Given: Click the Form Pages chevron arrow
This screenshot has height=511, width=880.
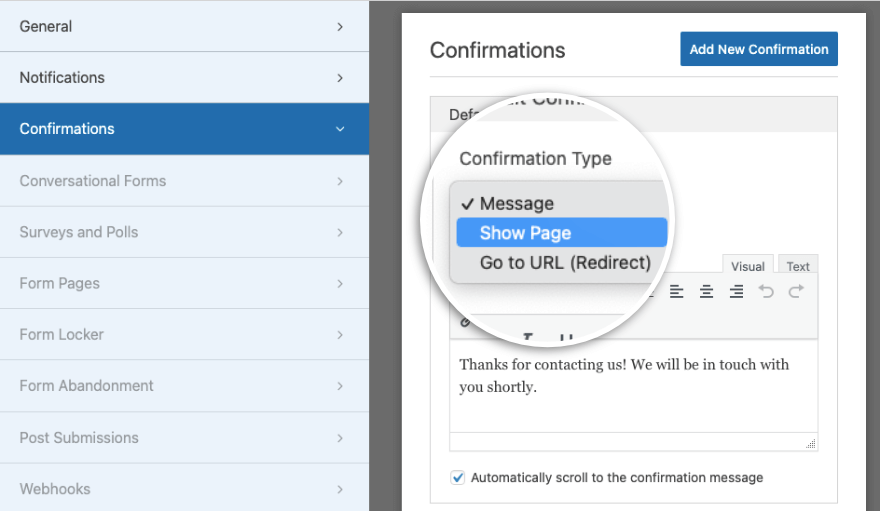Looking at the screenshot, I should coord(340,284).
